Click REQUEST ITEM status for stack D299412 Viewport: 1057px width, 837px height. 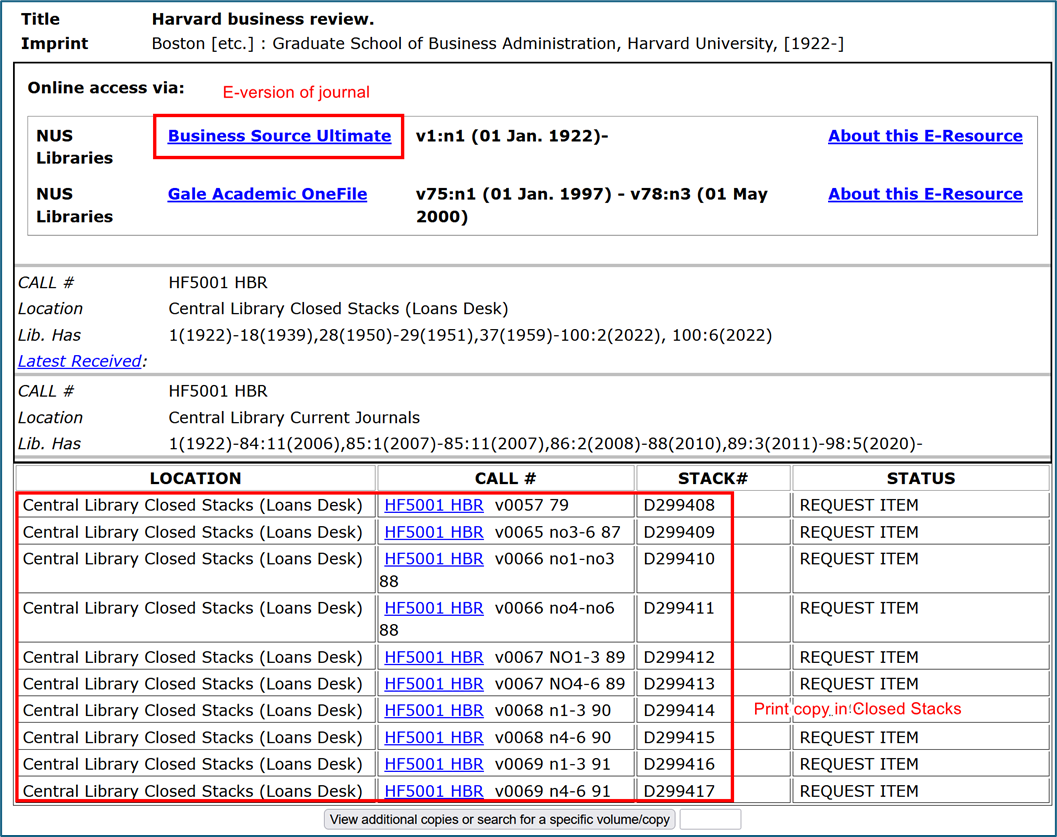[x=859, y=657]
